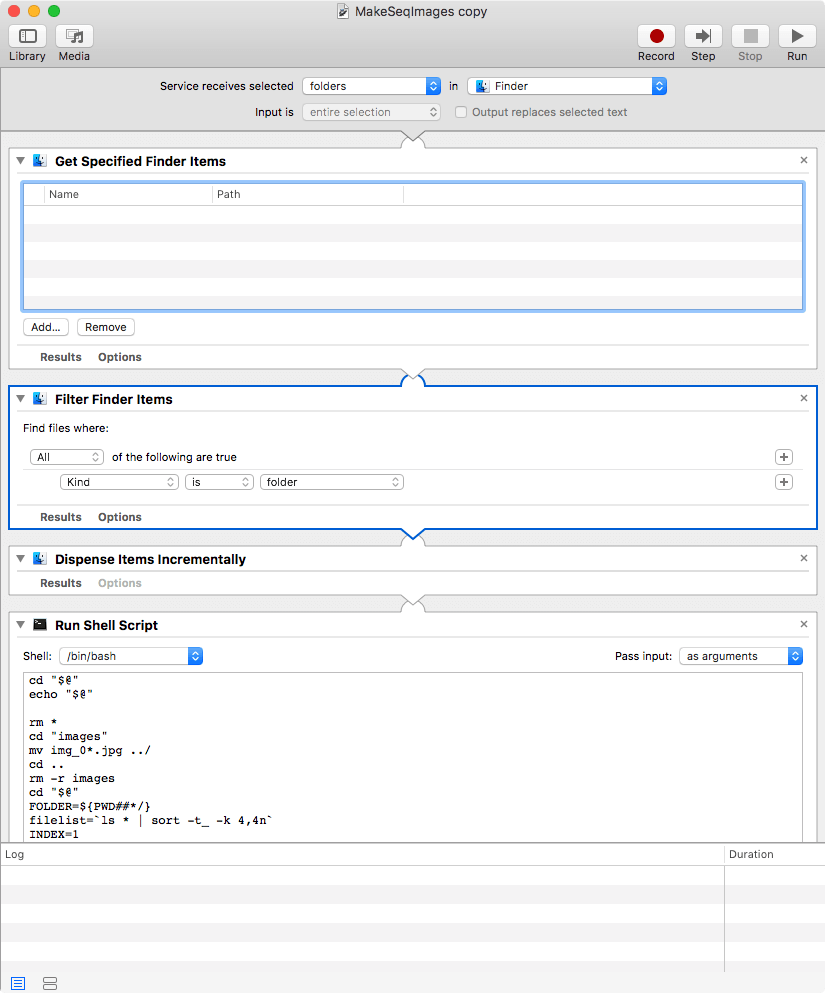The height and width of the screenshot is (993, 825).
Task: Add criterion using plus next to folder
Action: tap(784, 482)
